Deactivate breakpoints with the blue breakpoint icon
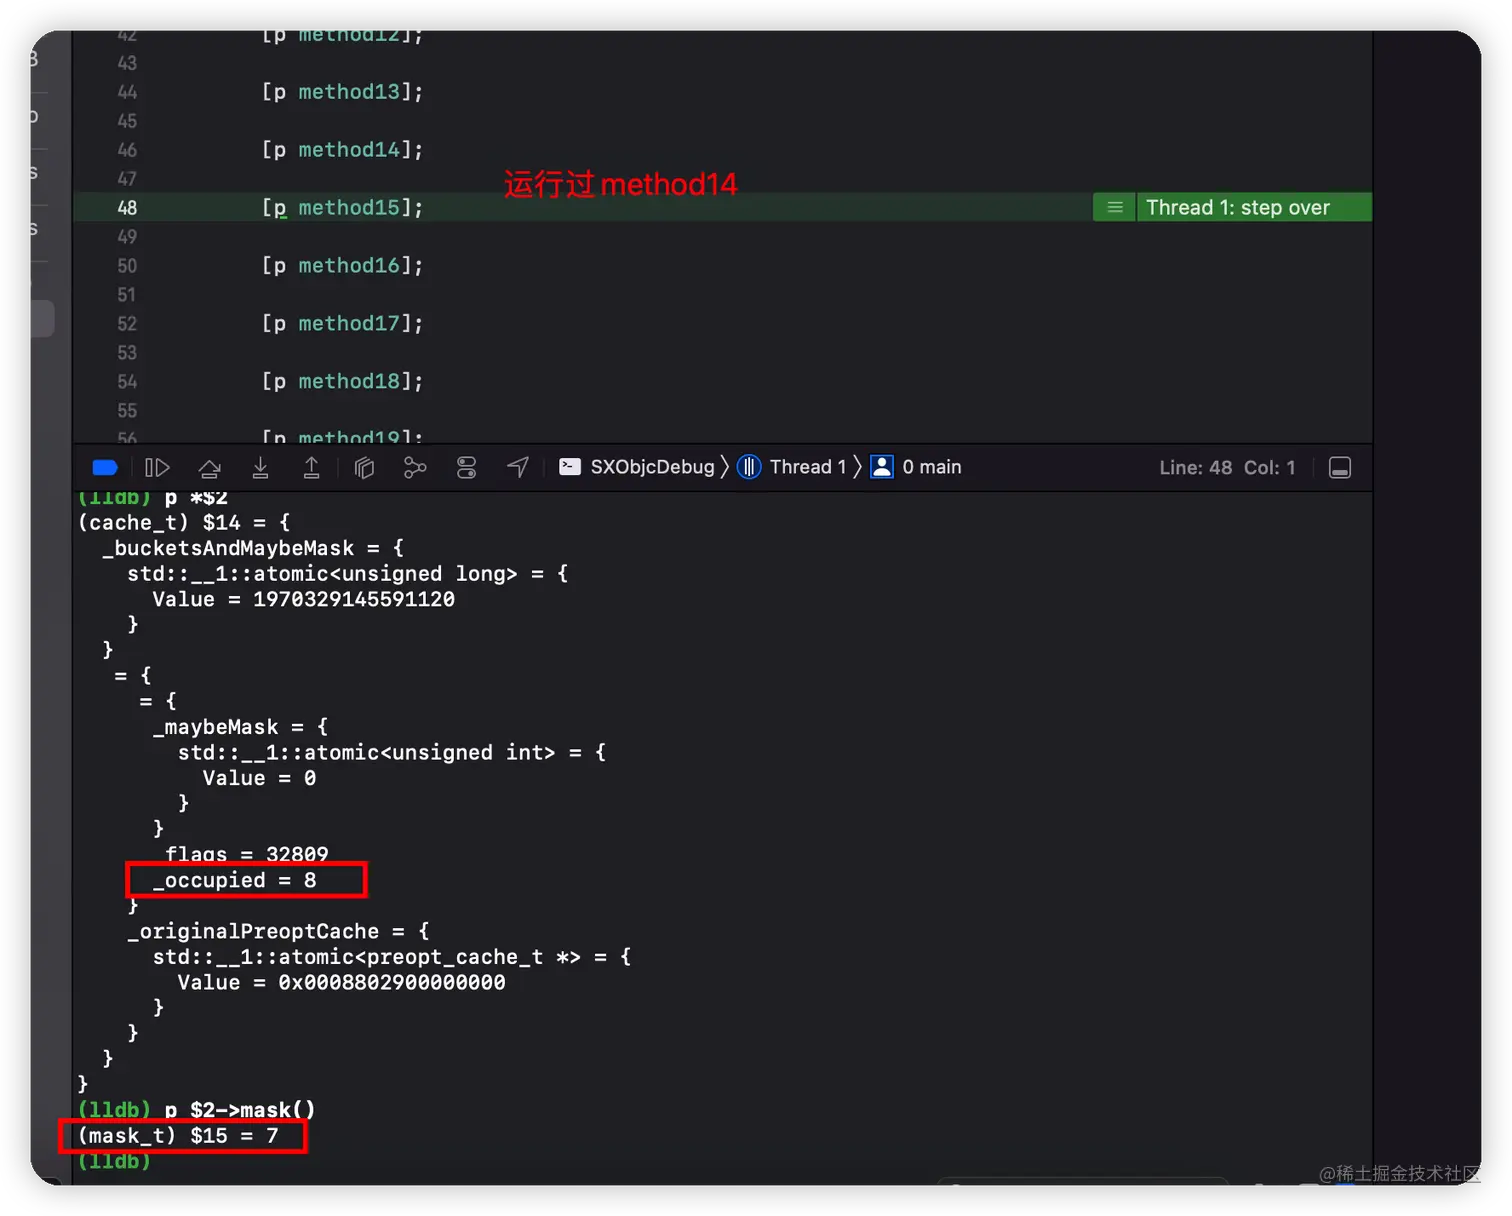 click(x=105, y=467)
